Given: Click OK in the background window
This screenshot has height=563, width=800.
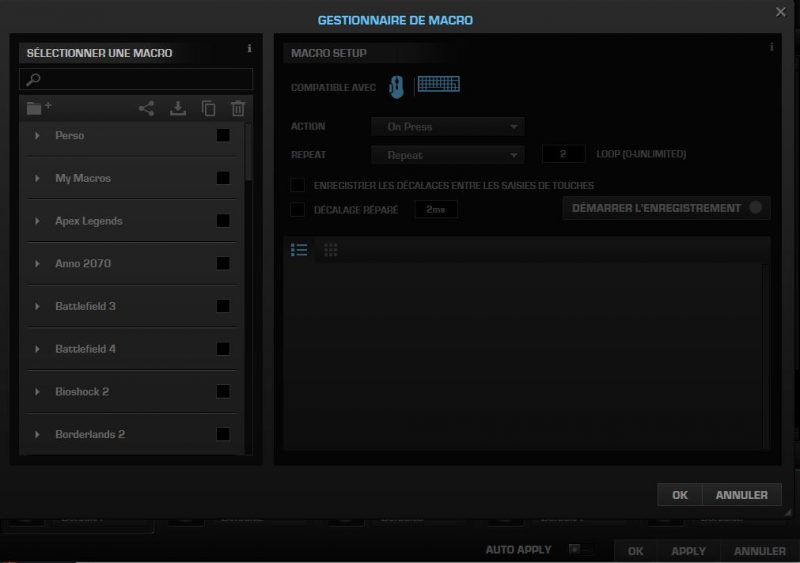Looking at the screenshot, I should [636, 551].
